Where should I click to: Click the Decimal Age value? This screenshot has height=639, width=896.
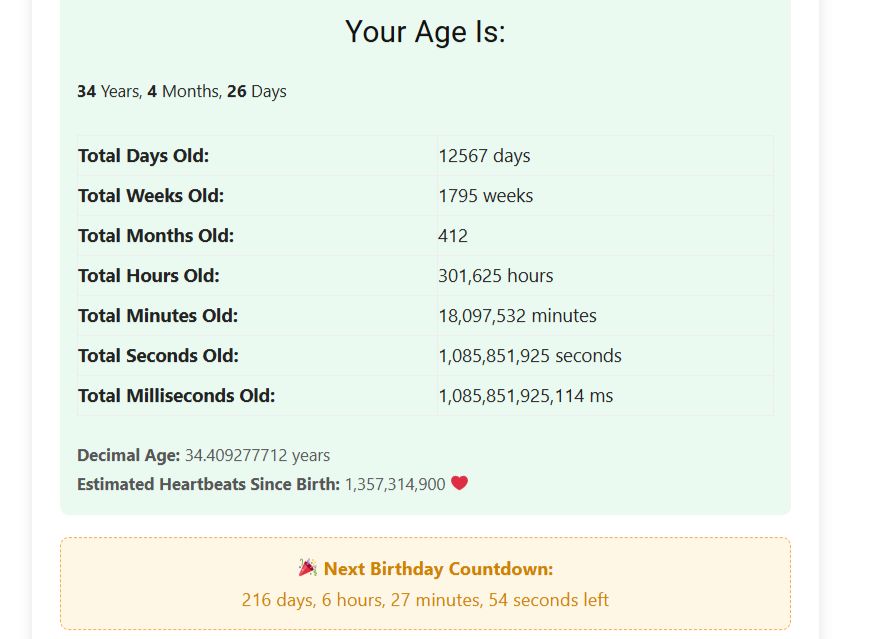(257, 455)
